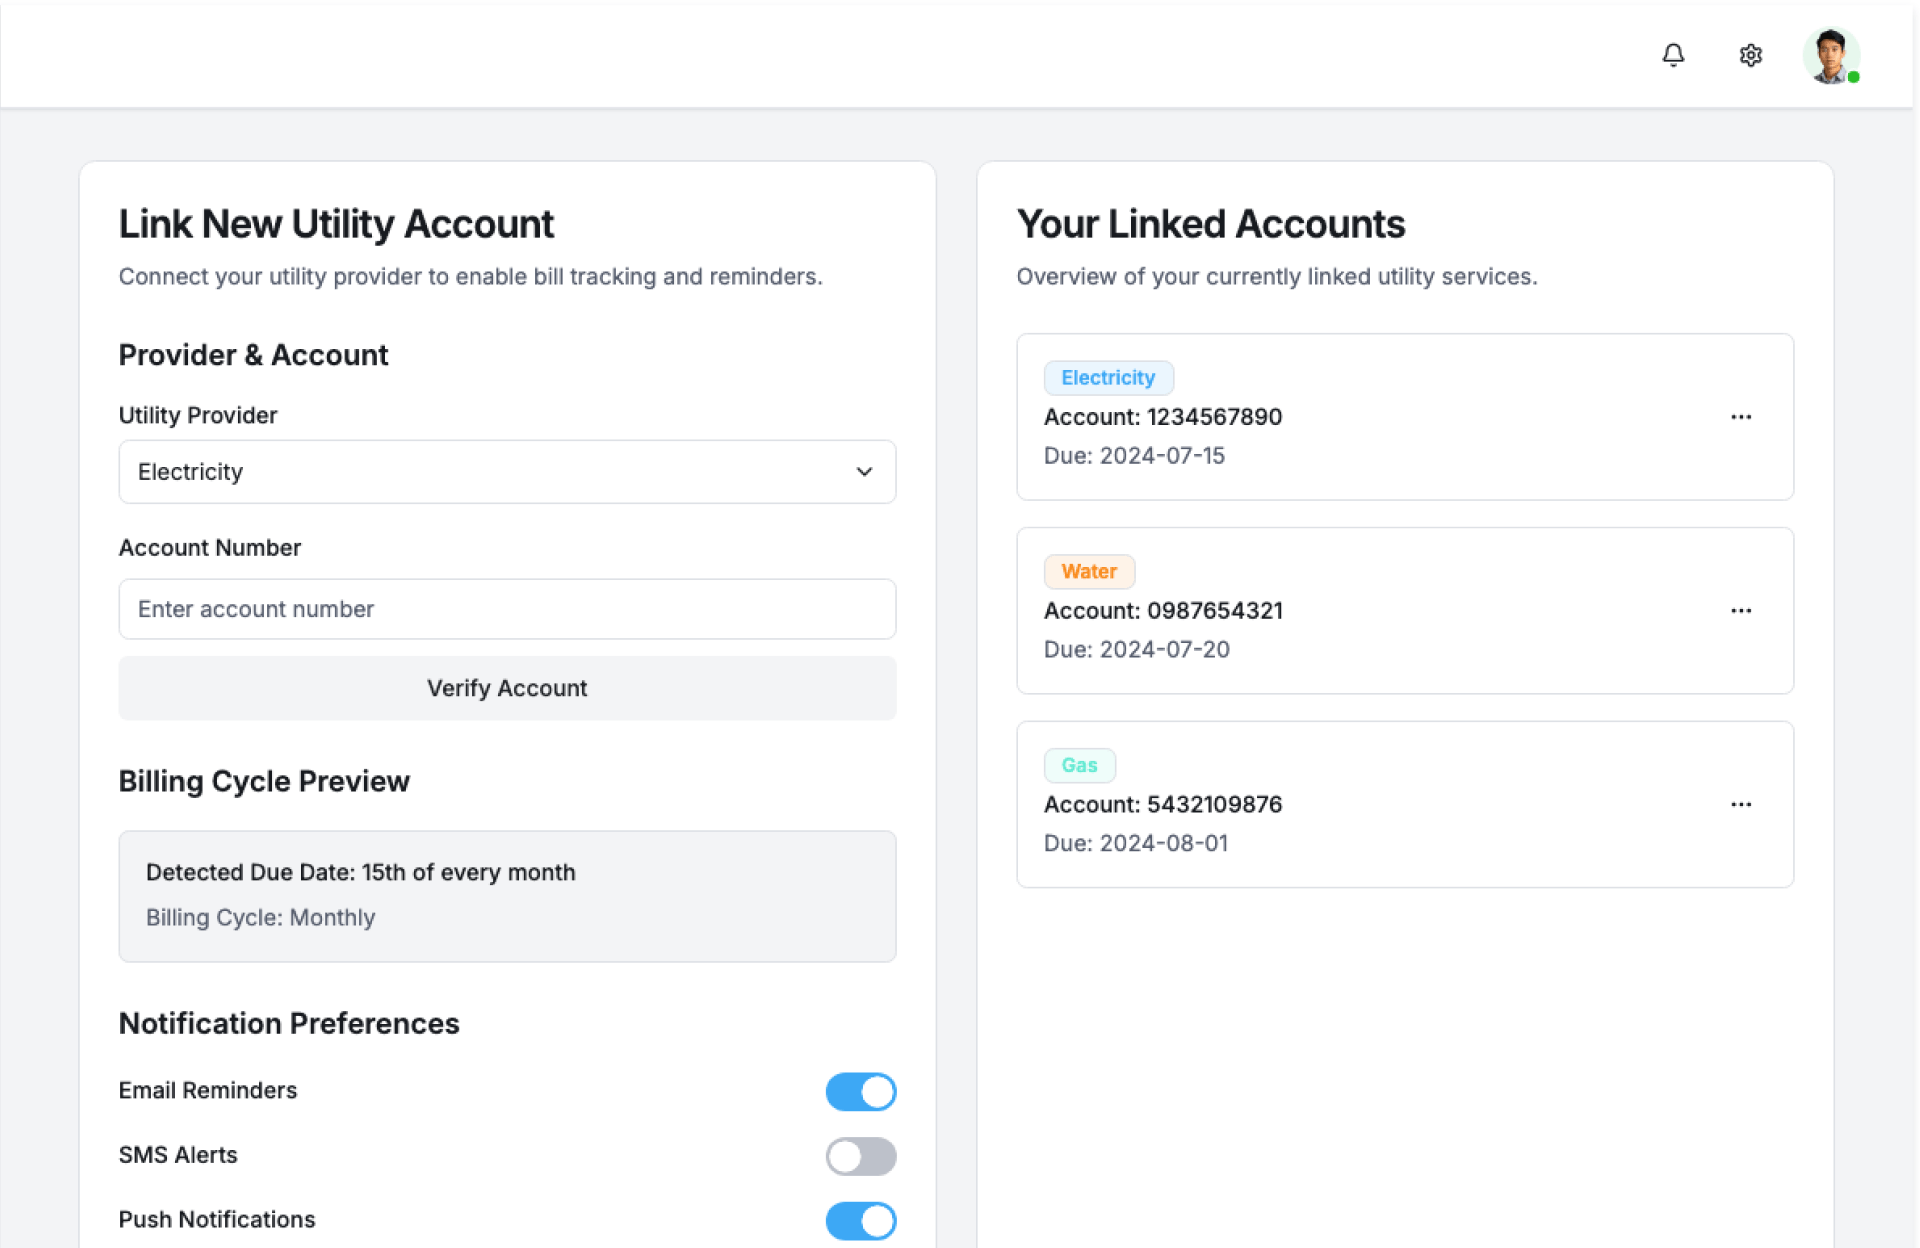Click the Water tag badge
The width and height of the screenshot is (1920, 1248).
click(x=1089, y=572)
